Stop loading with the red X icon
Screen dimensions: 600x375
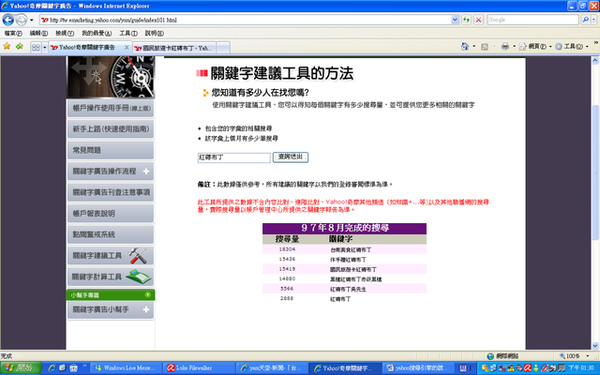478,20
